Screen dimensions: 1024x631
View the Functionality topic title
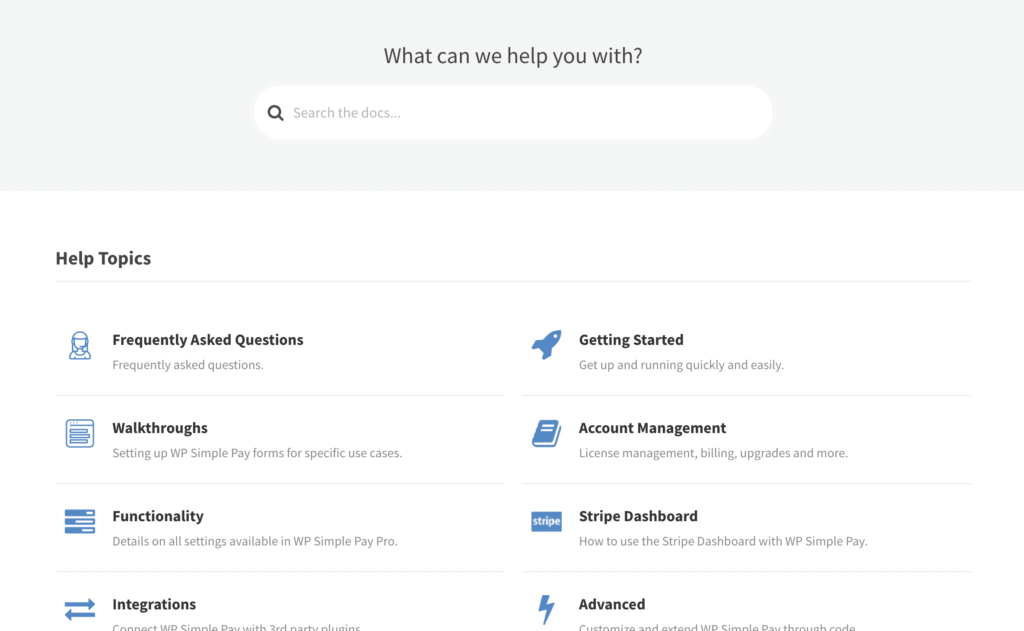click(158, 516)
